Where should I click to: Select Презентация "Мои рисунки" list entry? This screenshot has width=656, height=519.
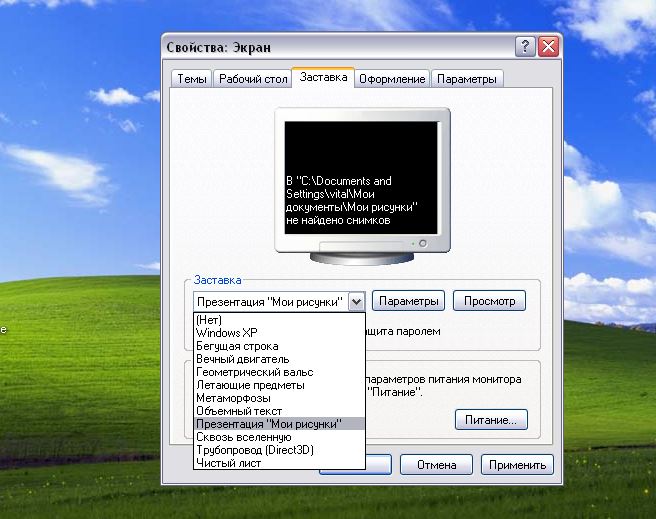pos(279,424)
